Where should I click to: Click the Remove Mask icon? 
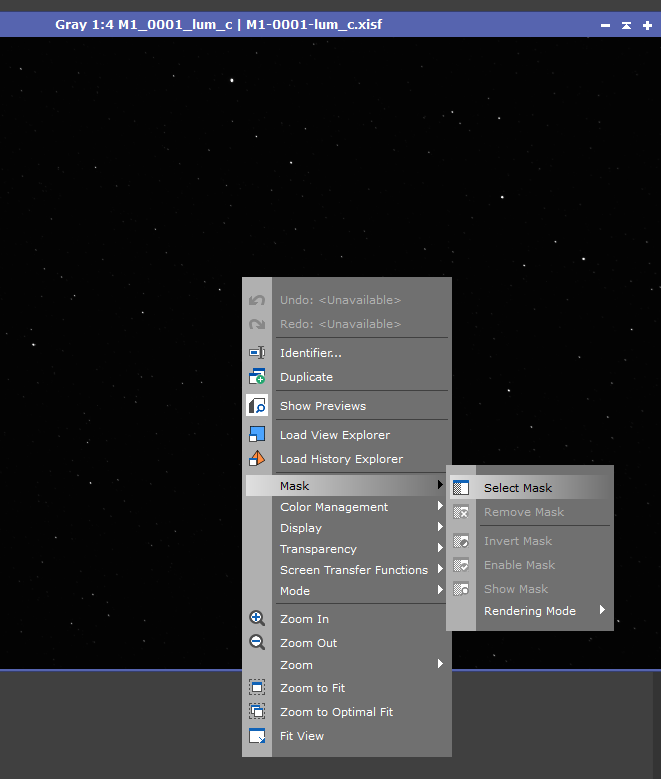point(461,512)
